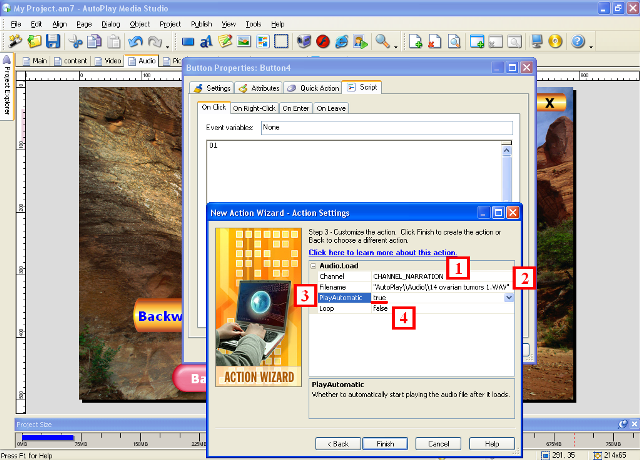Collapse the Audio.Load property group

tap(313, 265)
